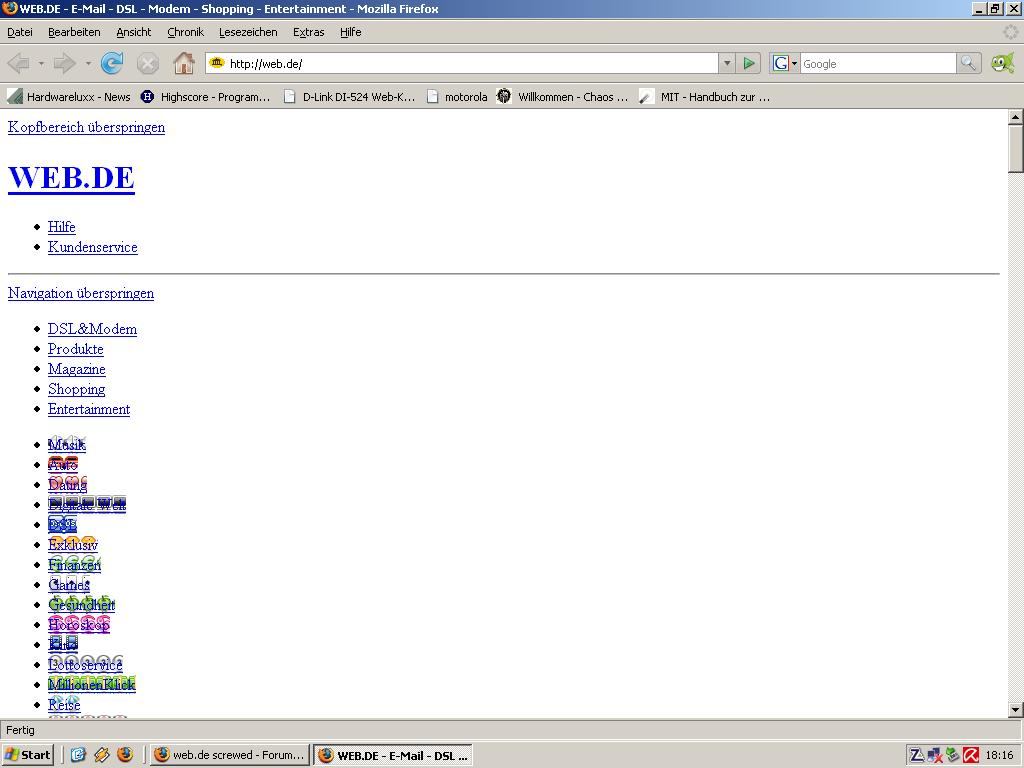
Task: Click the large WEB.DE heading link
Action: [71, 178]
